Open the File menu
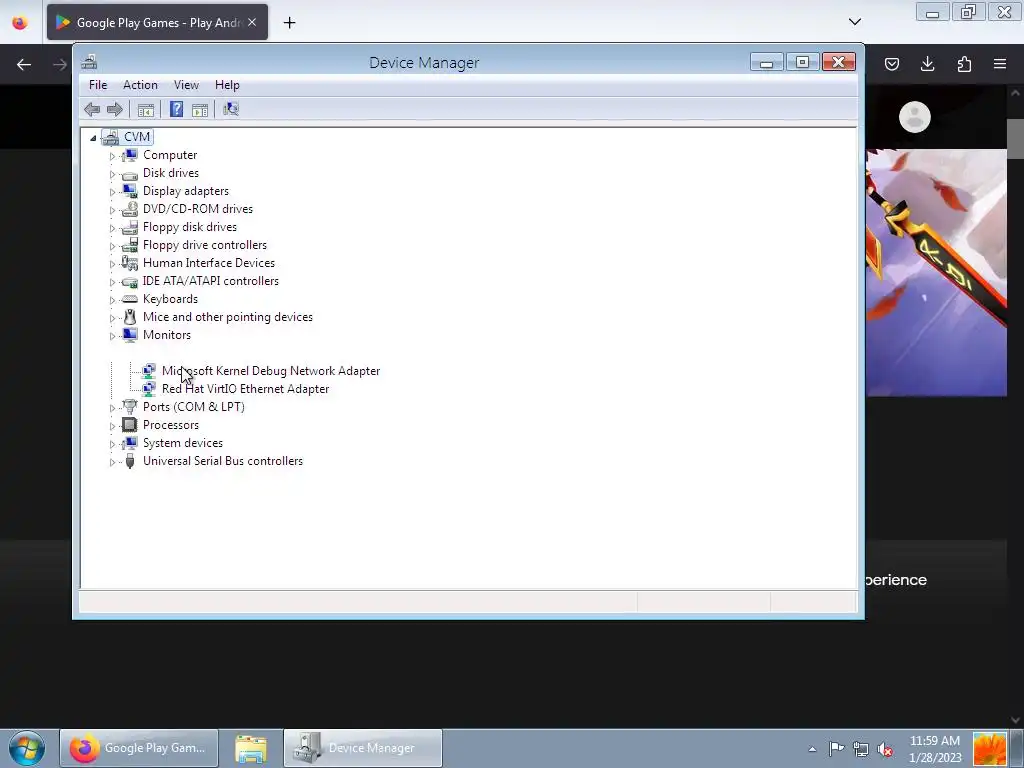This screenshot has height=768, width=1024. tap(98, 85)
